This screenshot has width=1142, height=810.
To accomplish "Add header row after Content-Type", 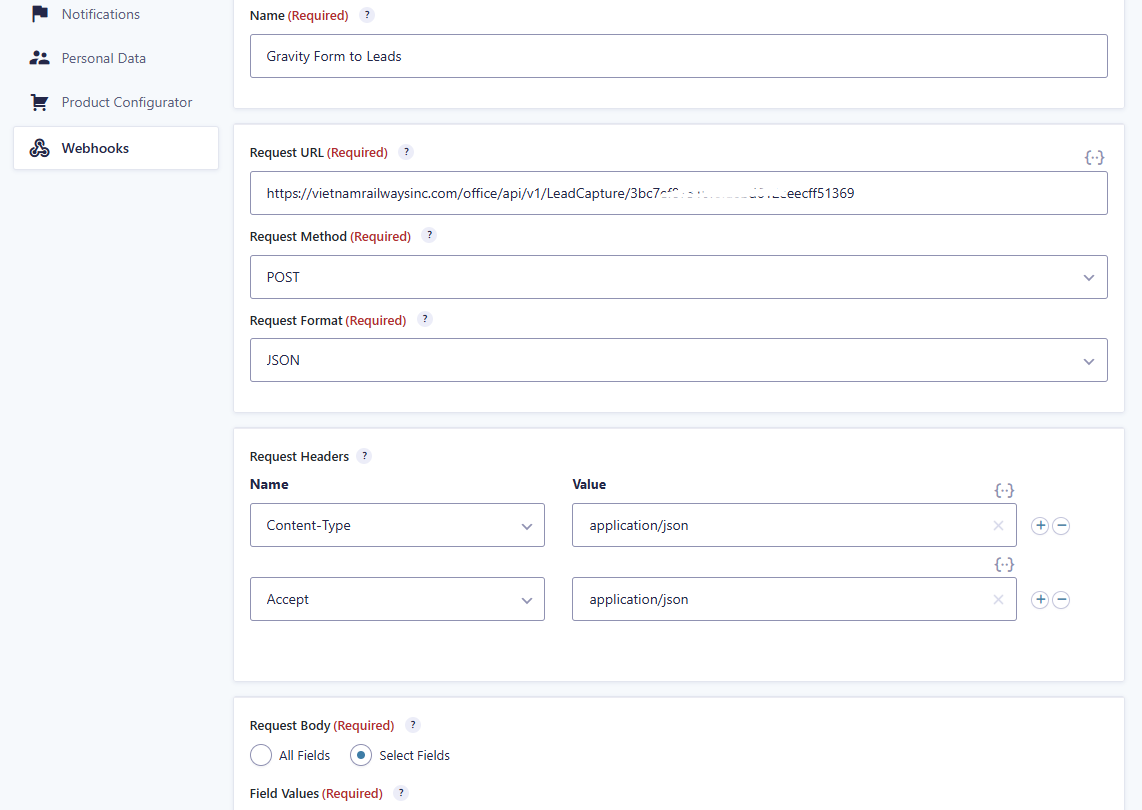I will coord(1040,526).
